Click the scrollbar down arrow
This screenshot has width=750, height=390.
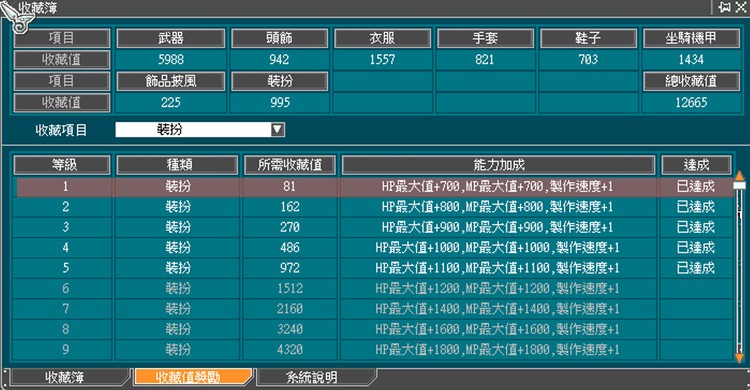739,357
